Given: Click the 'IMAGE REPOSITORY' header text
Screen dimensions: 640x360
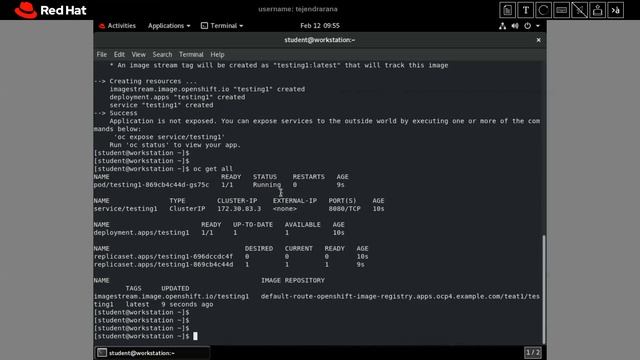Looking at the screenshot, I should pos(293,280).
